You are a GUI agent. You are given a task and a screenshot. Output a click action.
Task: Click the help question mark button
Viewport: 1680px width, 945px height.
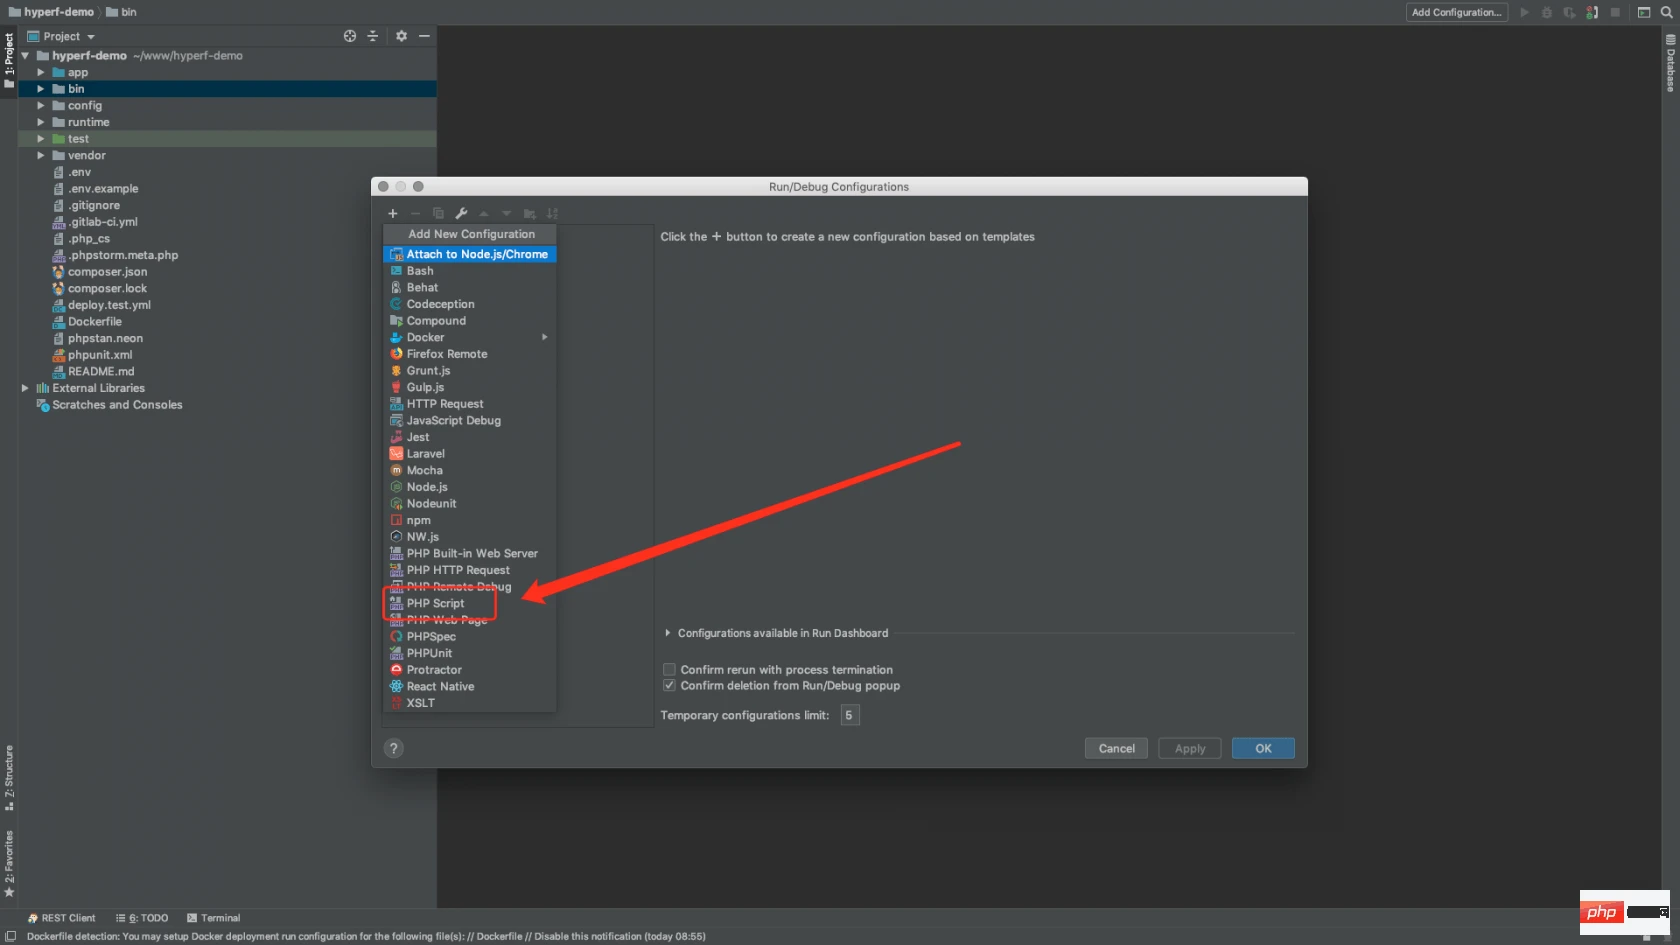click(394, 748)
